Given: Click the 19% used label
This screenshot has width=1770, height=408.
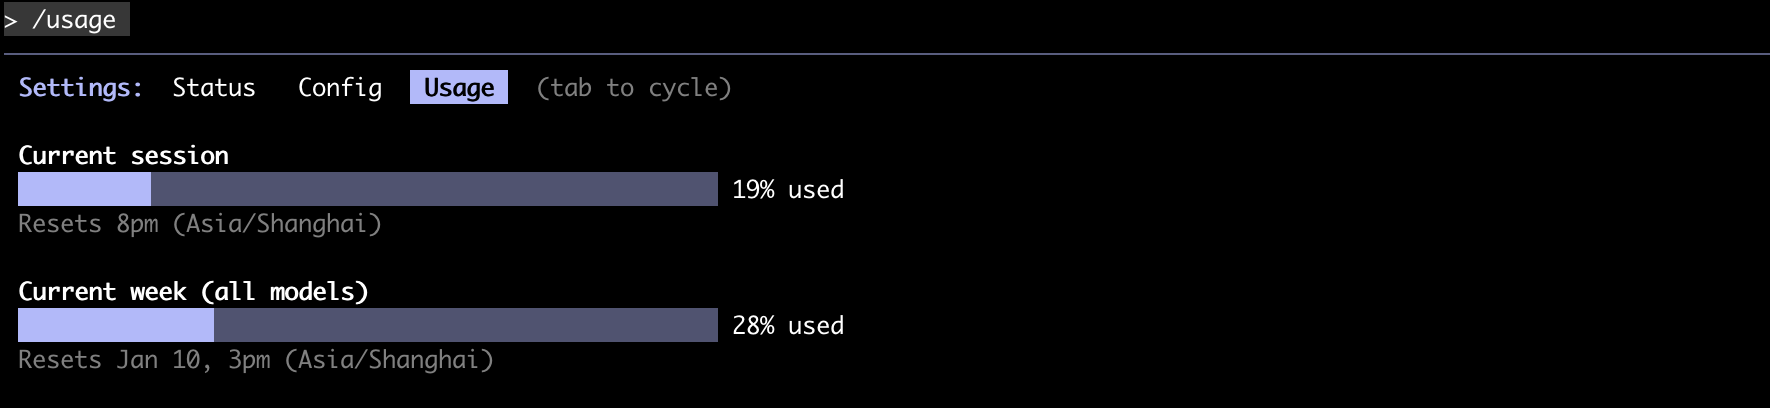Looking at the screenshot, I should 788,190.
